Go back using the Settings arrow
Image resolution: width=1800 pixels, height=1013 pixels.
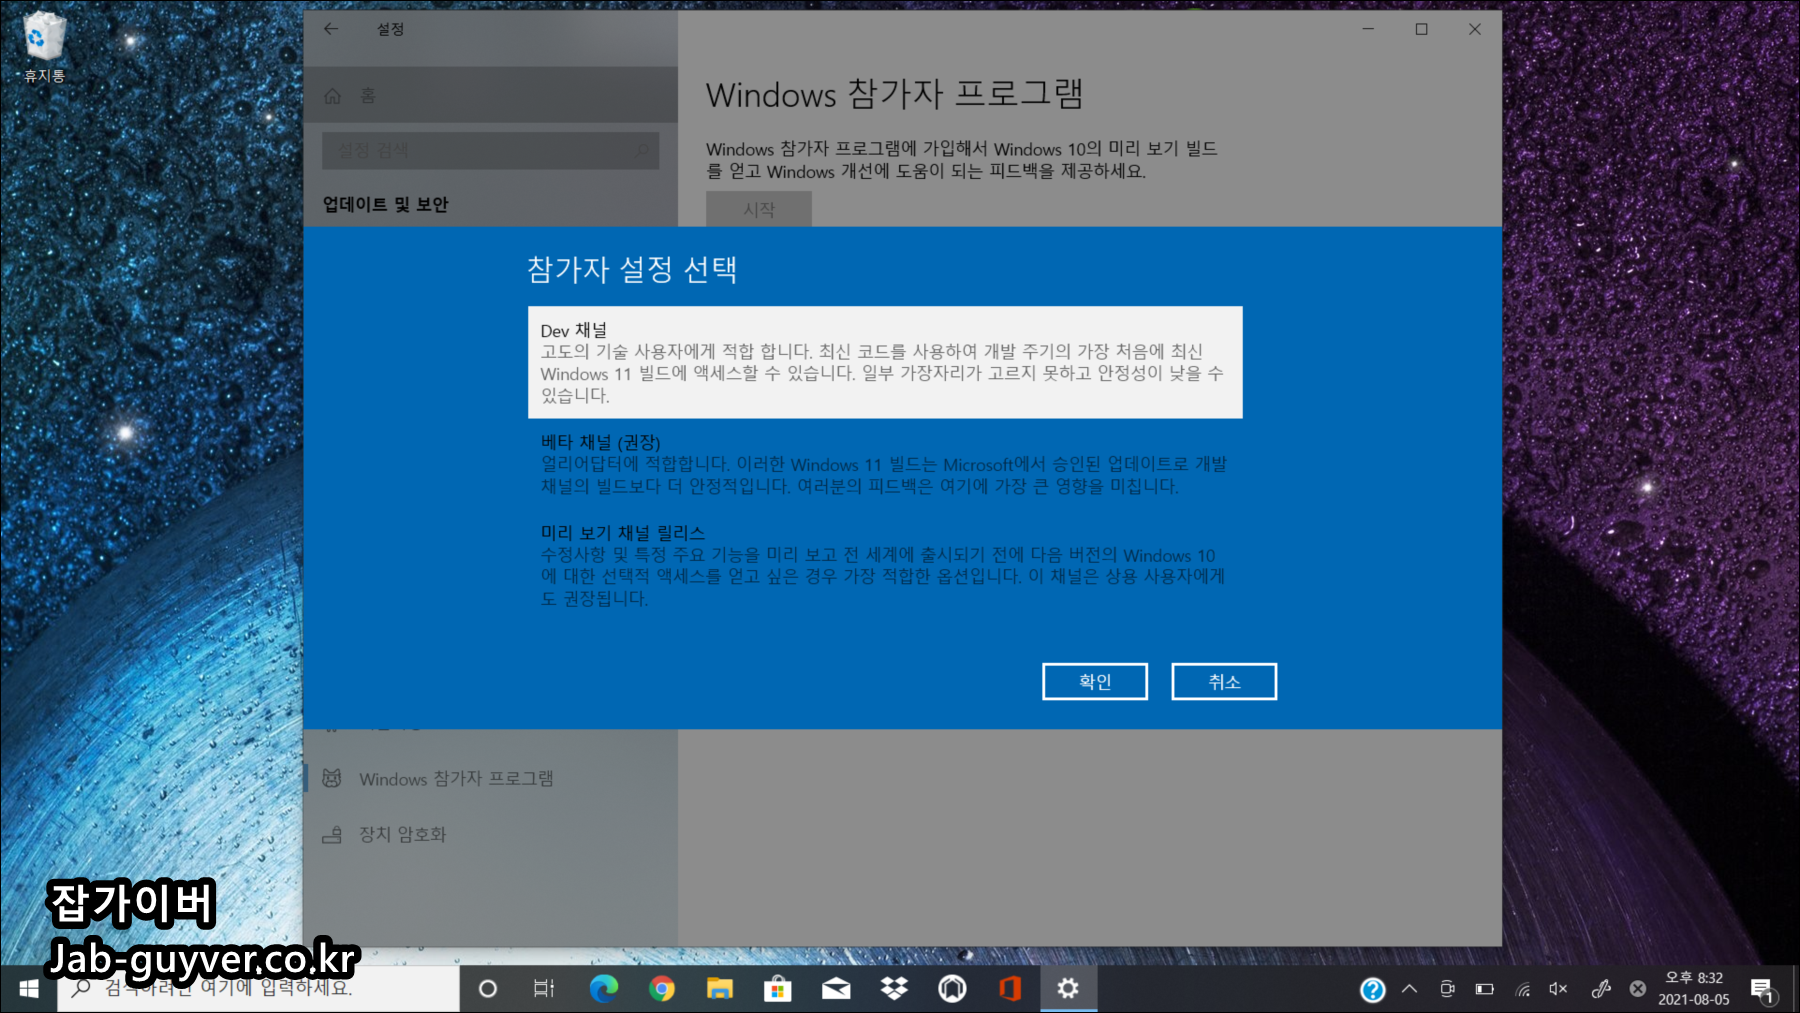[x=331, y=29]
